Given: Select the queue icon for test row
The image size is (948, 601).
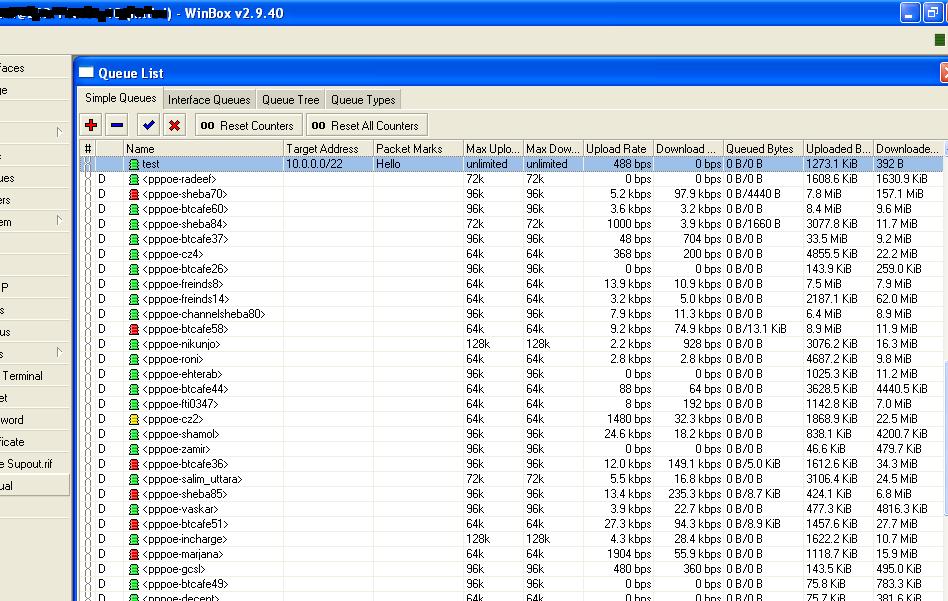Looking at the screenshot, I should point(134,164).
